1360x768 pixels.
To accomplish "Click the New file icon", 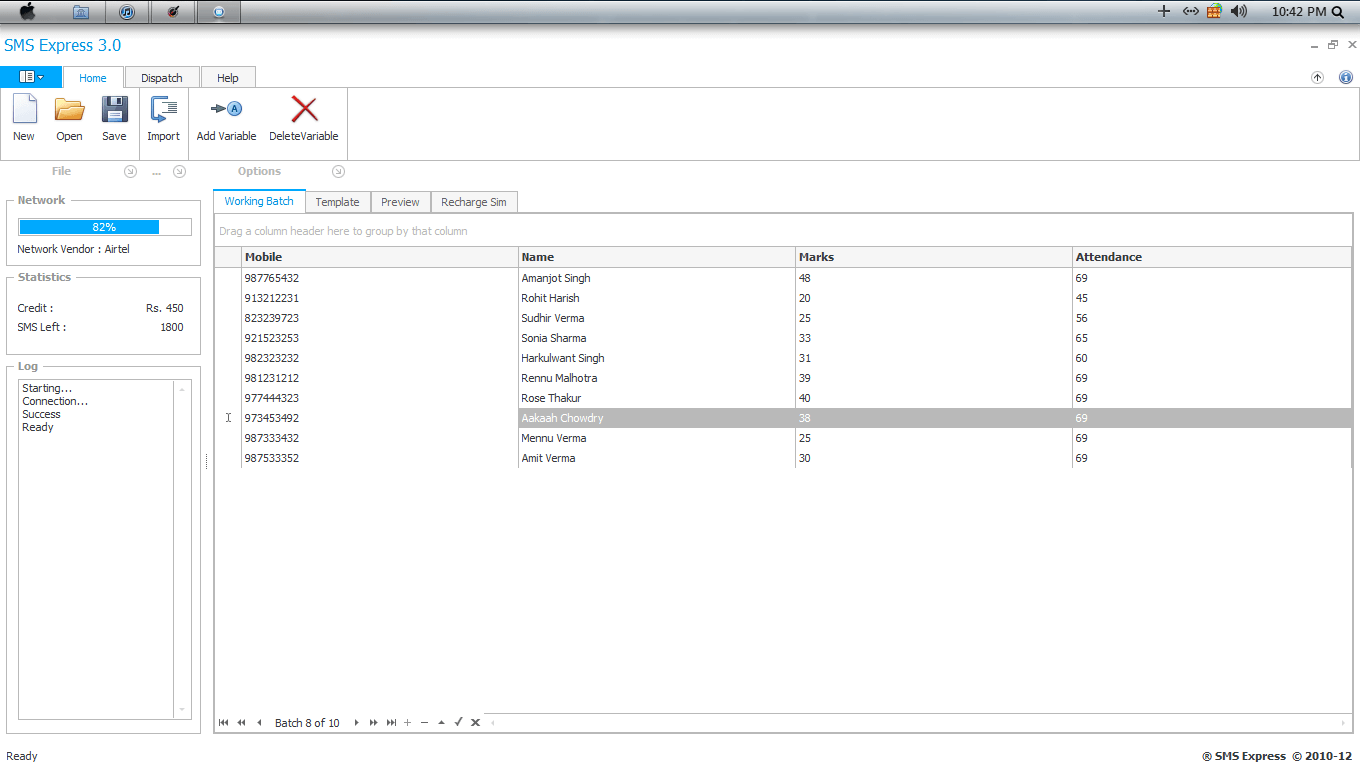I will [x=24, y=110].
